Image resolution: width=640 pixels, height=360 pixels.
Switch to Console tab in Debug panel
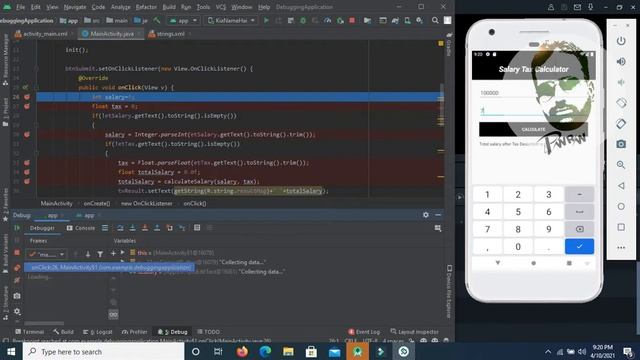point(81,228)
